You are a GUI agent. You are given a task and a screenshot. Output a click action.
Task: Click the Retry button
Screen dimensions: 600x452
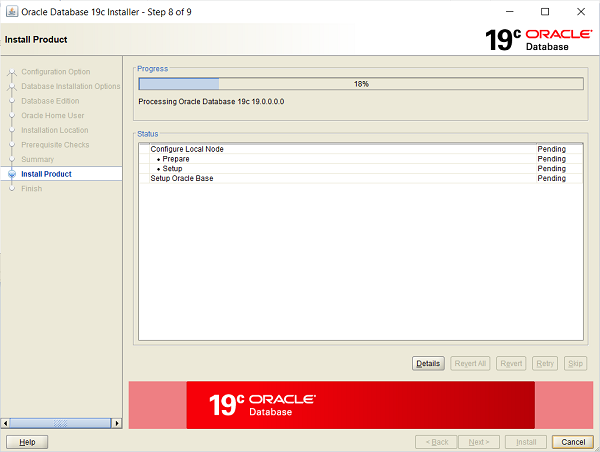(x=545, y=363)
